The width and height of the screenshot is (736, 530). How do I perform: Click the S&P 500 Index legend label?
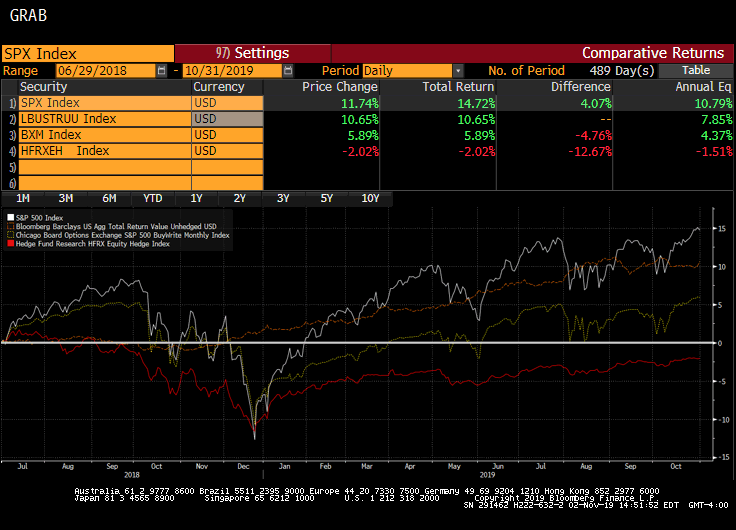point(39,218)
